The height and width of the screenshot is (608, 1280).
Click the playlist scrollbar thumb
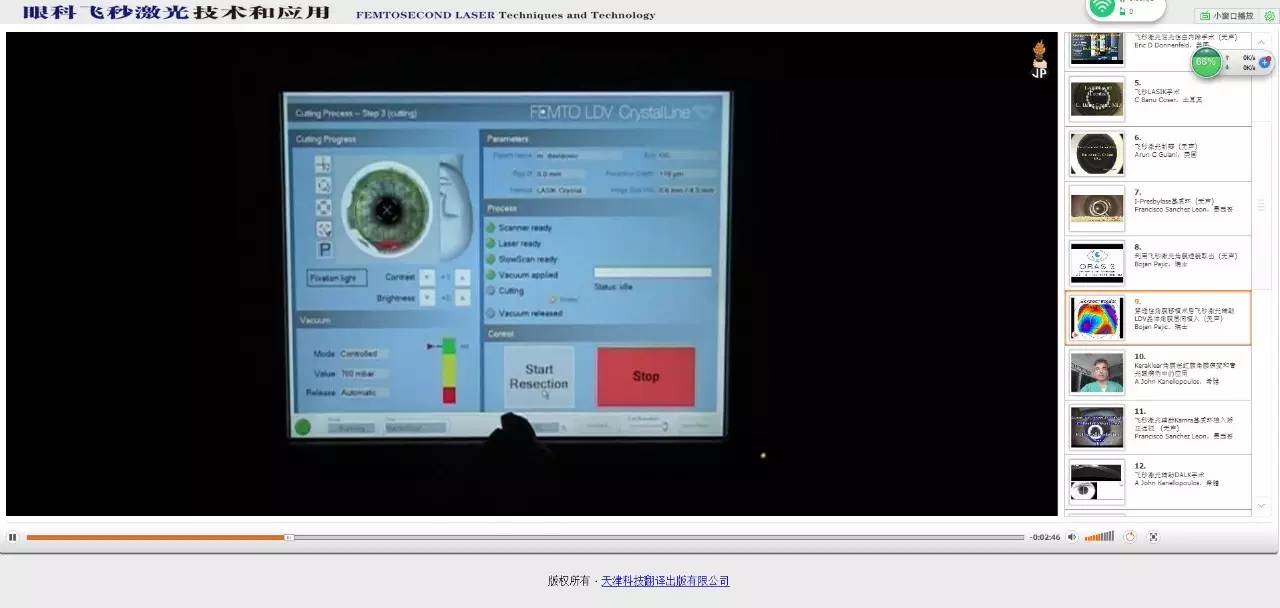[x=1261, y=204]
